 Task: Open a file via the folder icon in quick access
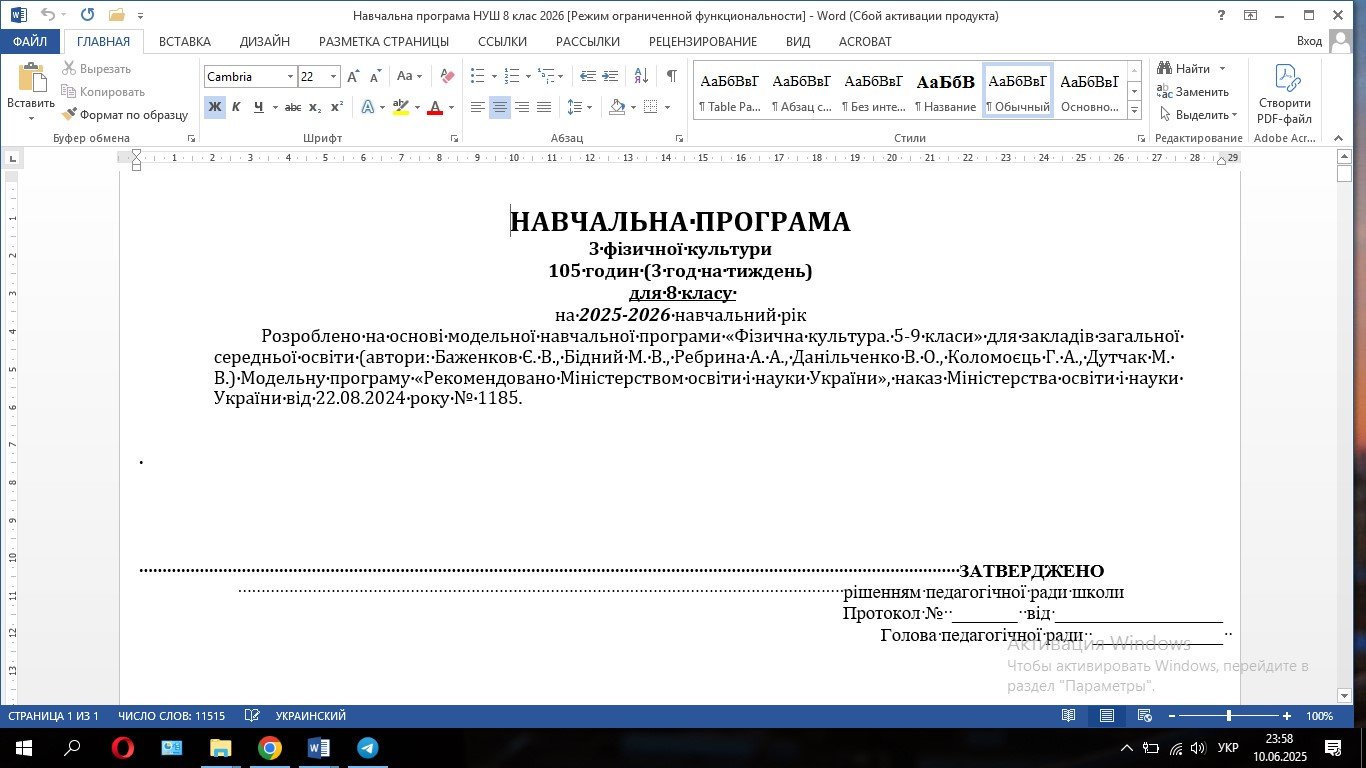tap(117, 15)
